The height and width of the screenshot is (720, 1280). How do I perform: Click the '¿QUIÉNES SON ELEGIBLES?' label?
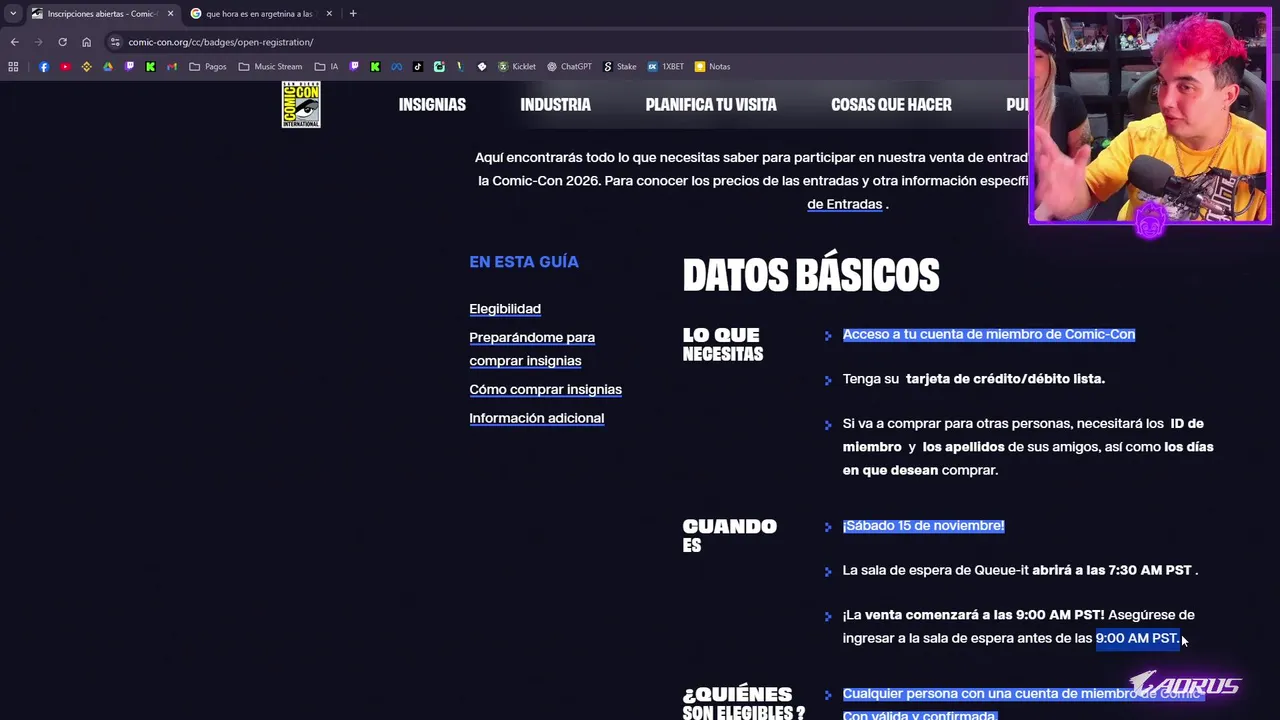pyautogui.click(x=743, y=703)
